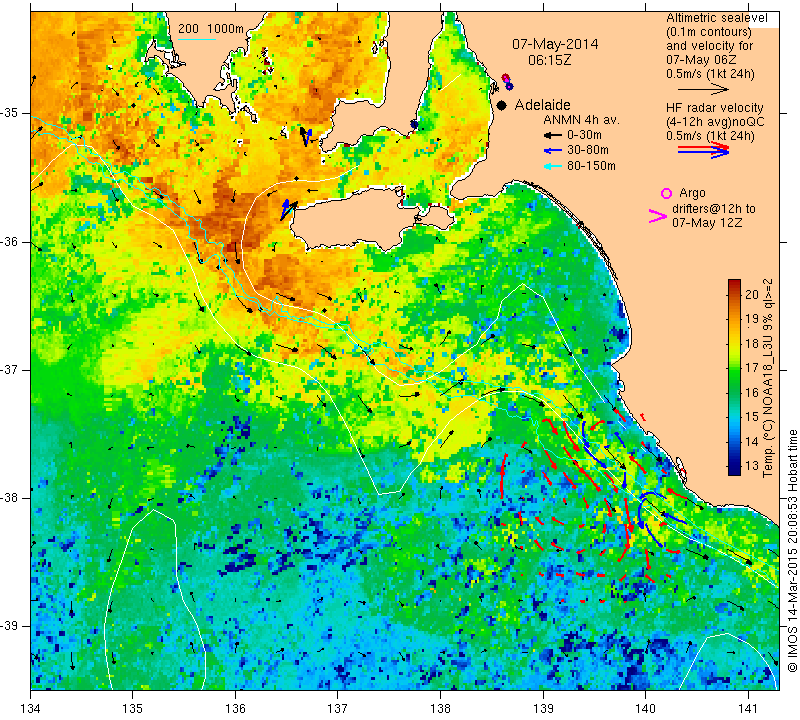Image resolution: width=800 pixels, height=720 pixels.
Task: Click the 20 value on temperature scale
Action: (x=752, y=294)
